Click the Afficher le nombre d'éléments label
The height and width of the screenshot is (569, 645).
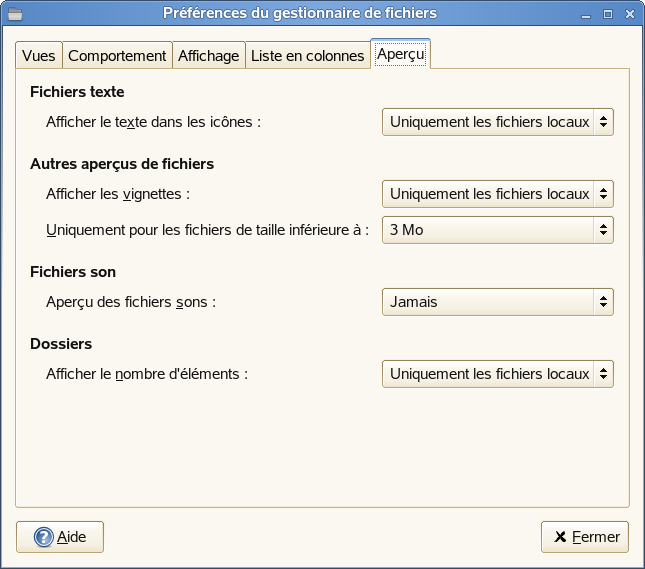point(146,374)
